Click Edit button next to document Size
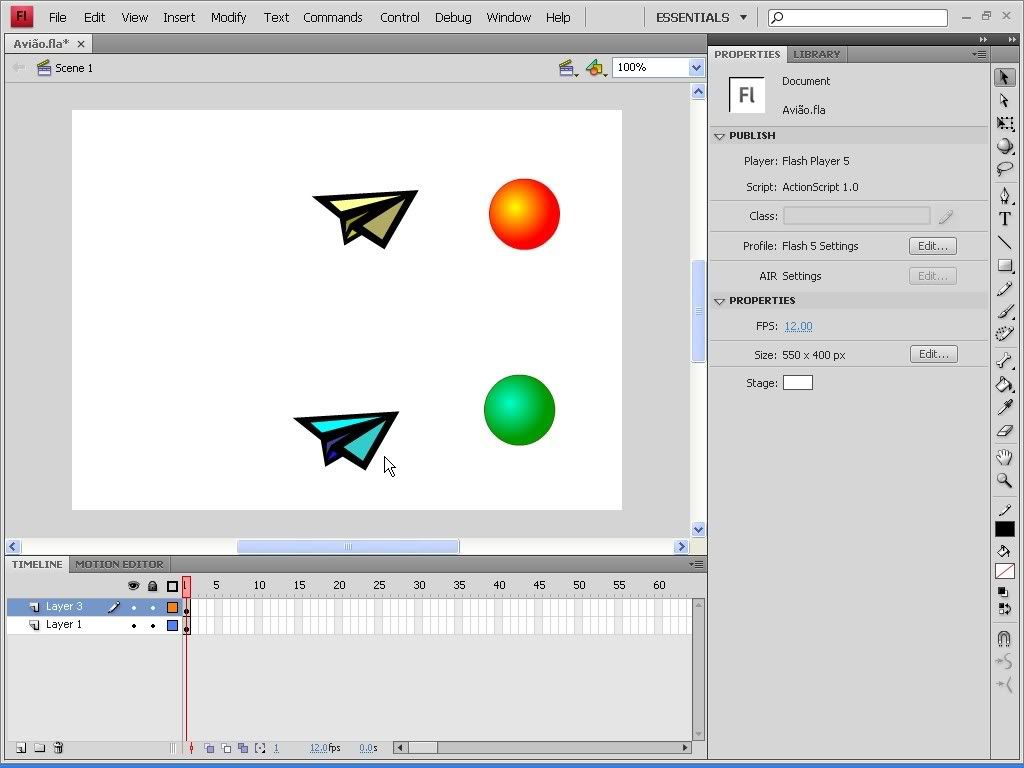This screenshot has width=1024, height=768. point(932,354)
